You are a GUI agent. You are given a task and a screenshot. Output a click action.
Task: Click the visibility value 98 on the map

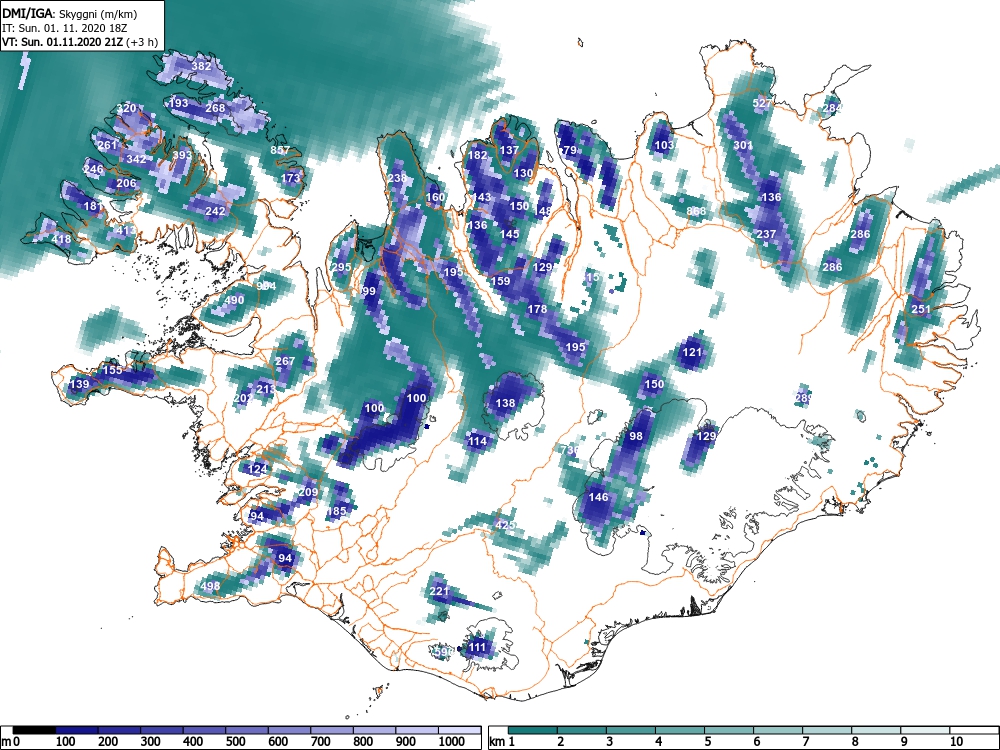(636, 436)
